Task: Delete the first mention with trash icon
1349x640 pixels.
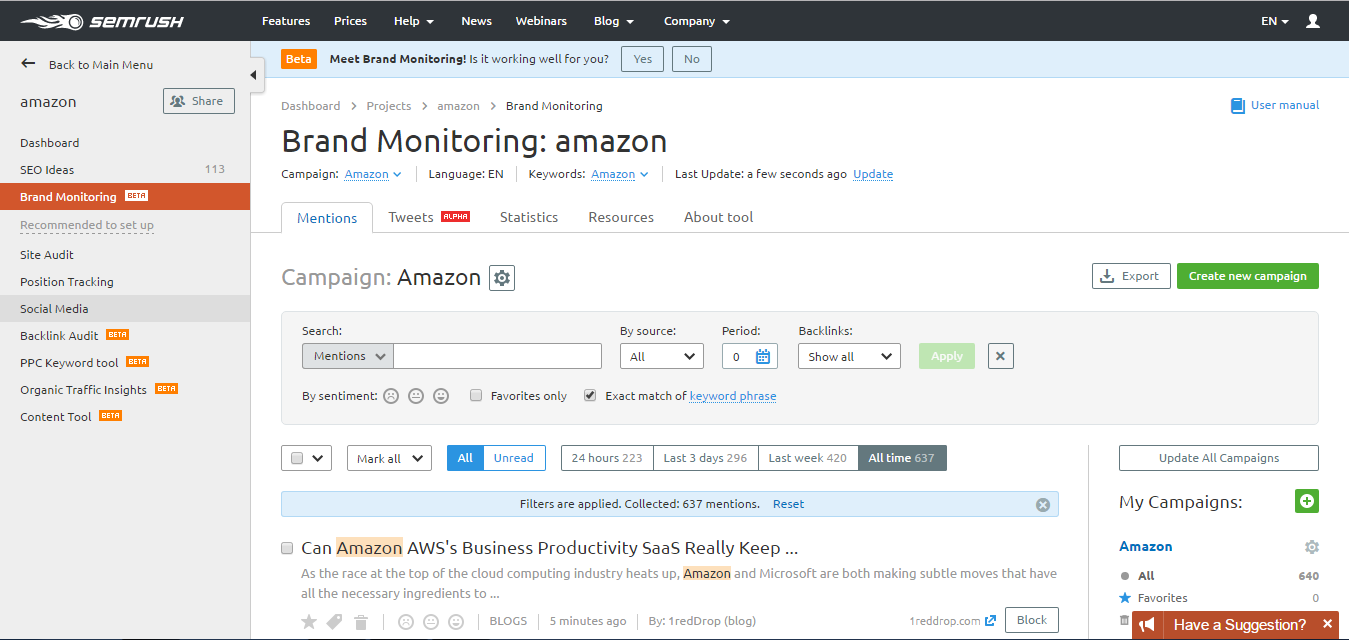Action: (361, 621)
